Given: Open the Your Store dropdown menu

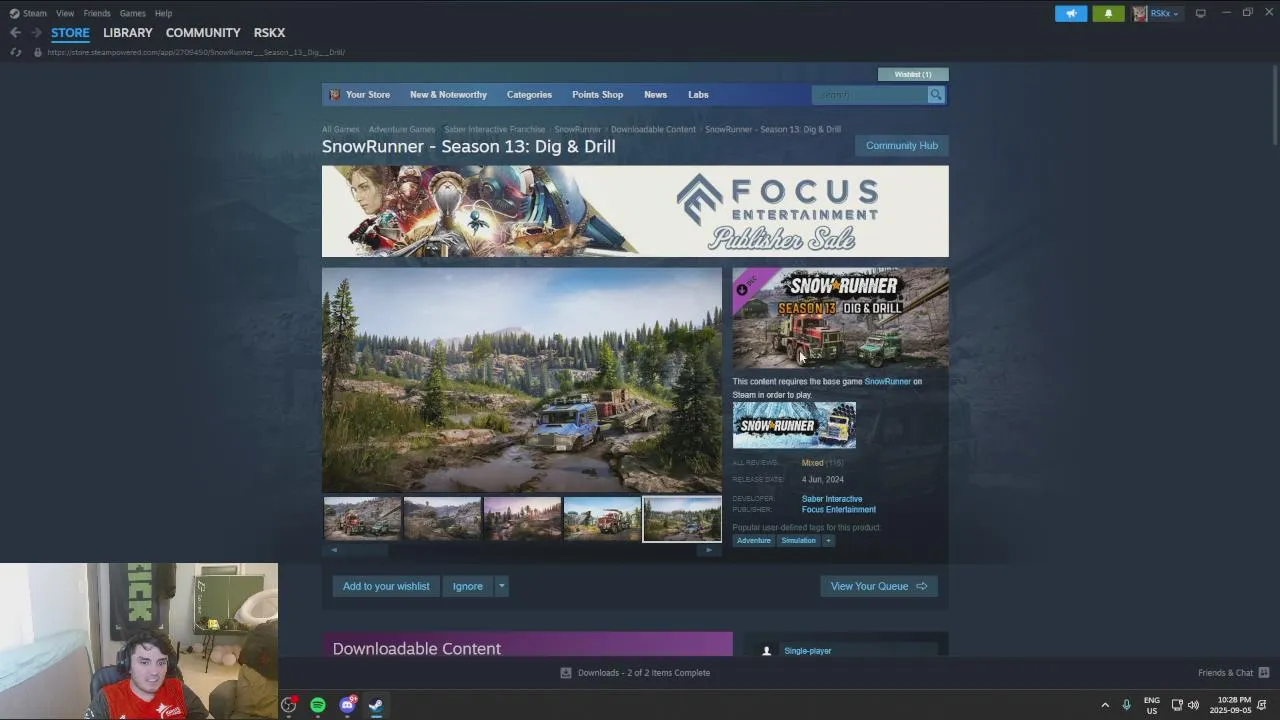Looking at the screenshot, I should [x=368, y=95].
